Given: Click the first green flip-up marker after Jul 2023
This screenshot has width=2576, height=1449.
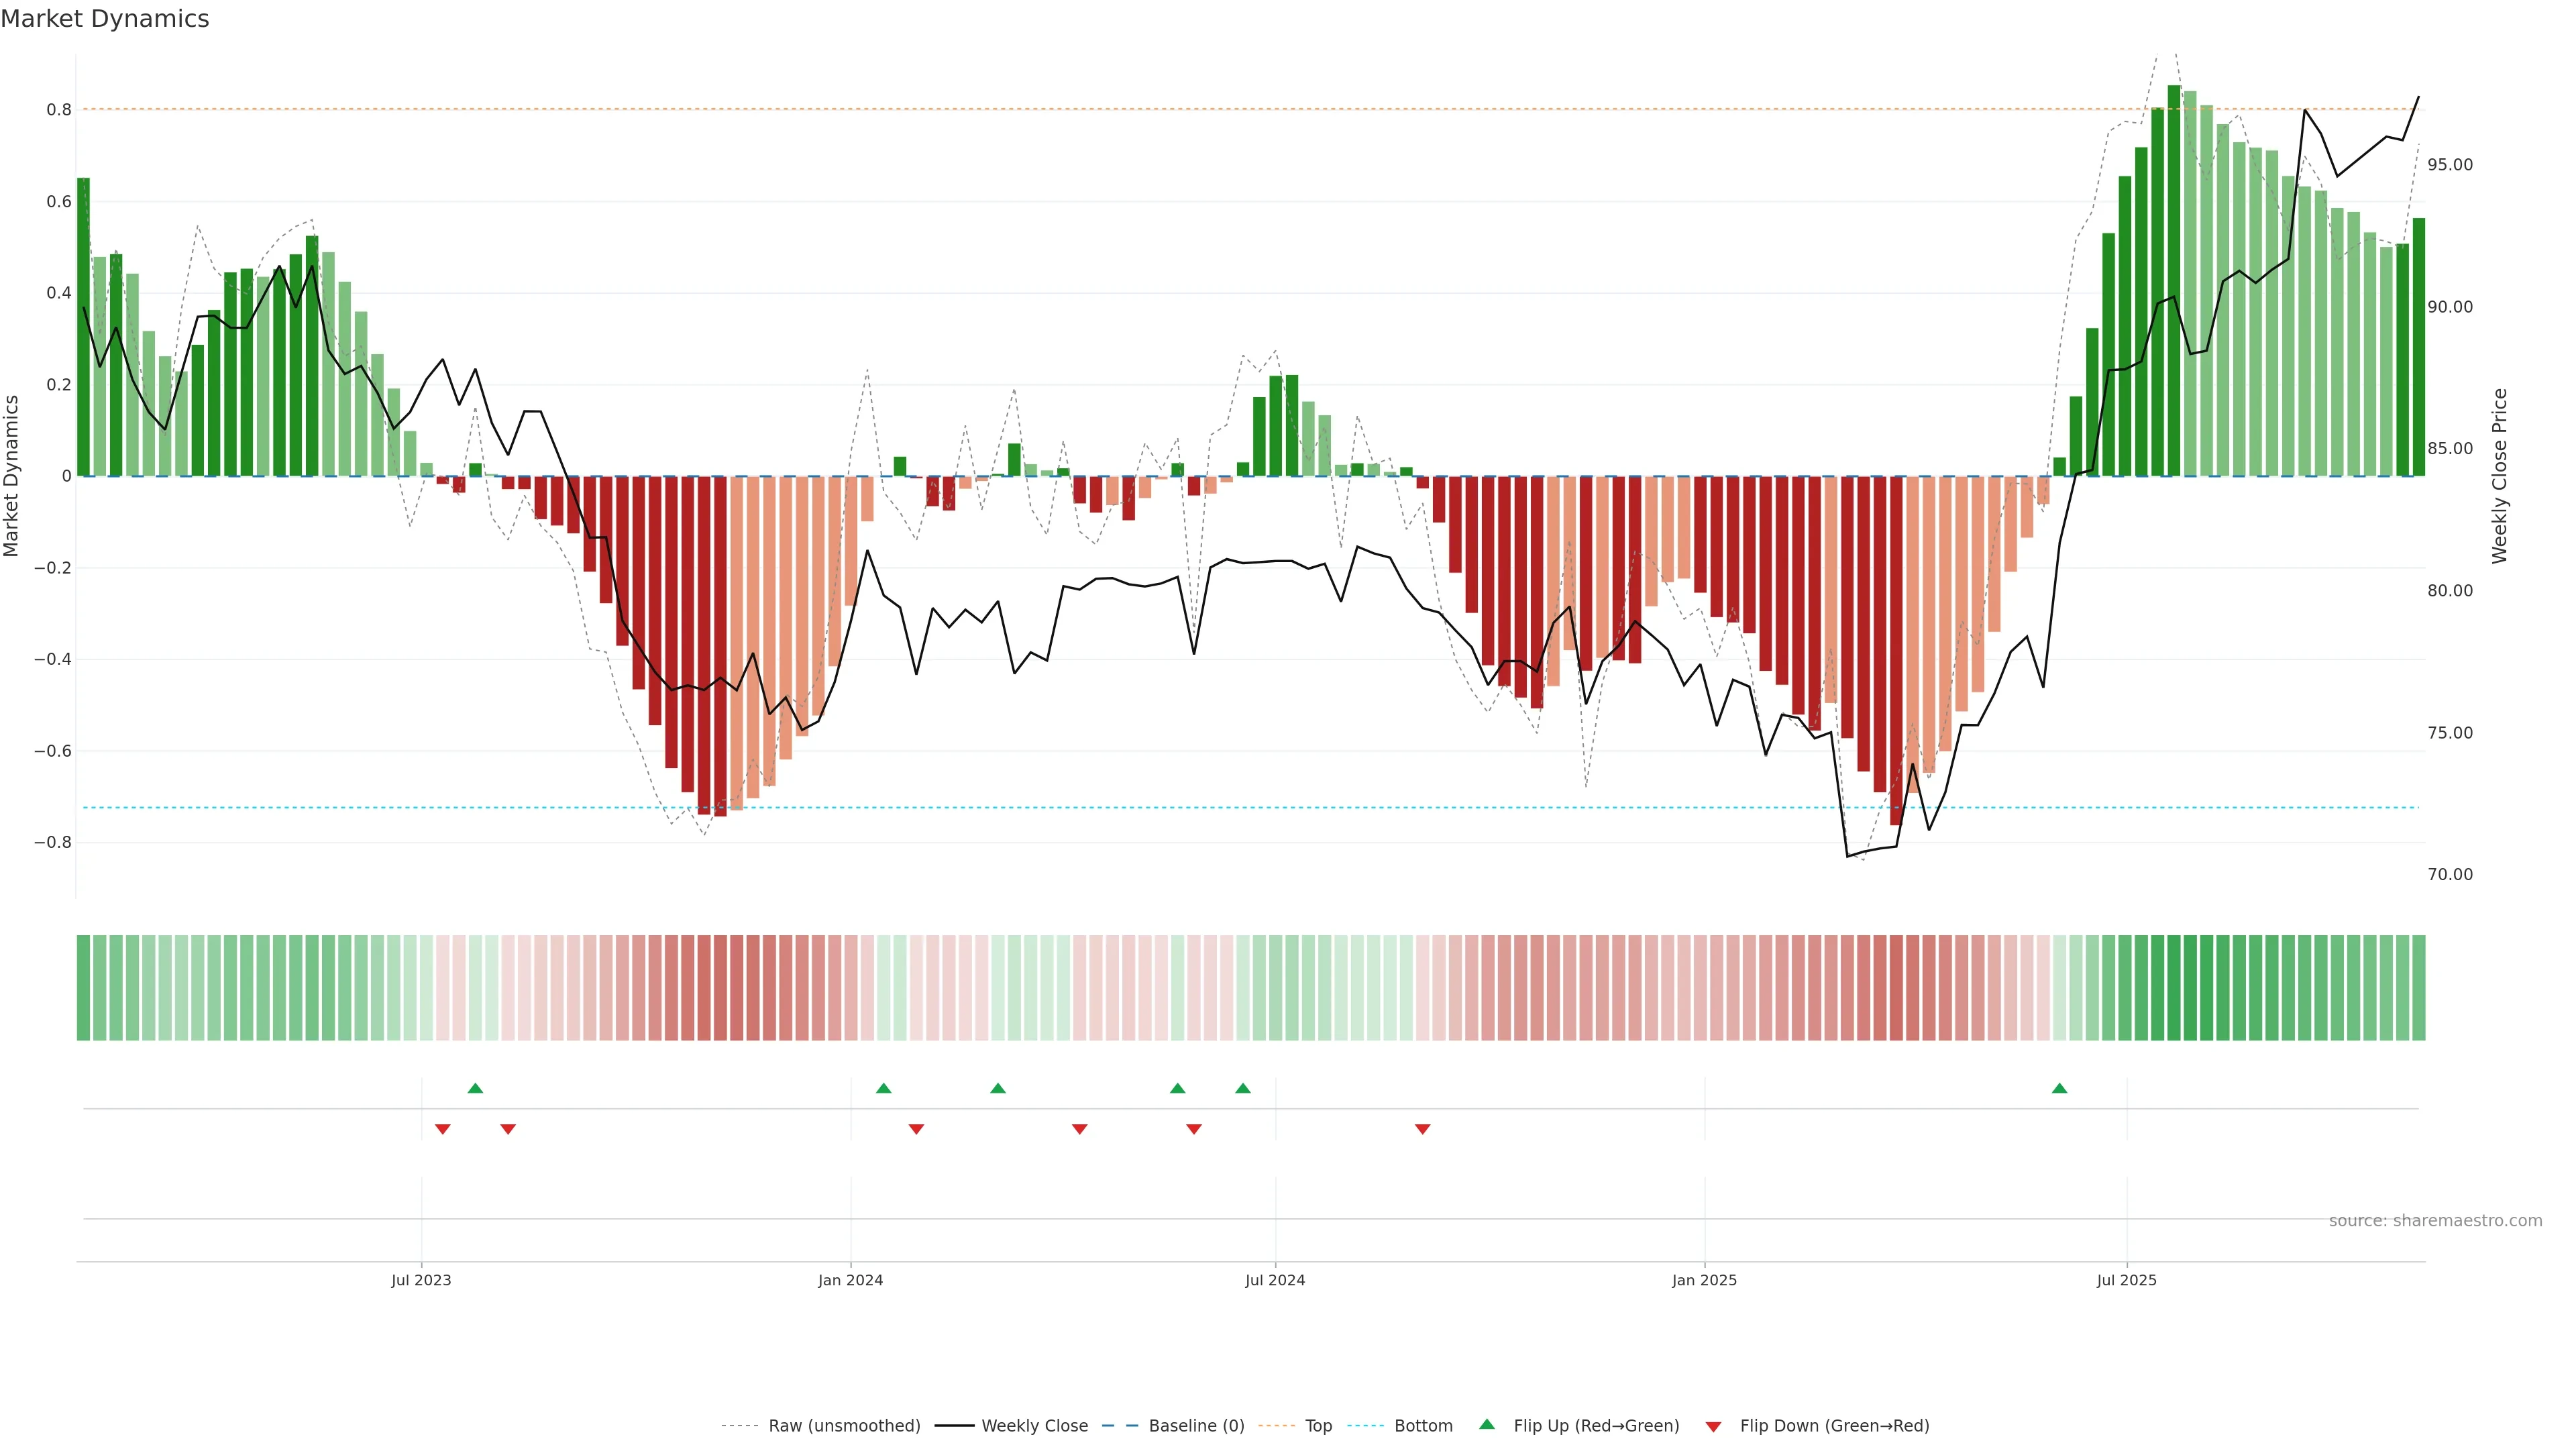Looking at the screenshot, I should pyautogui.click(x=475, y=1088).
